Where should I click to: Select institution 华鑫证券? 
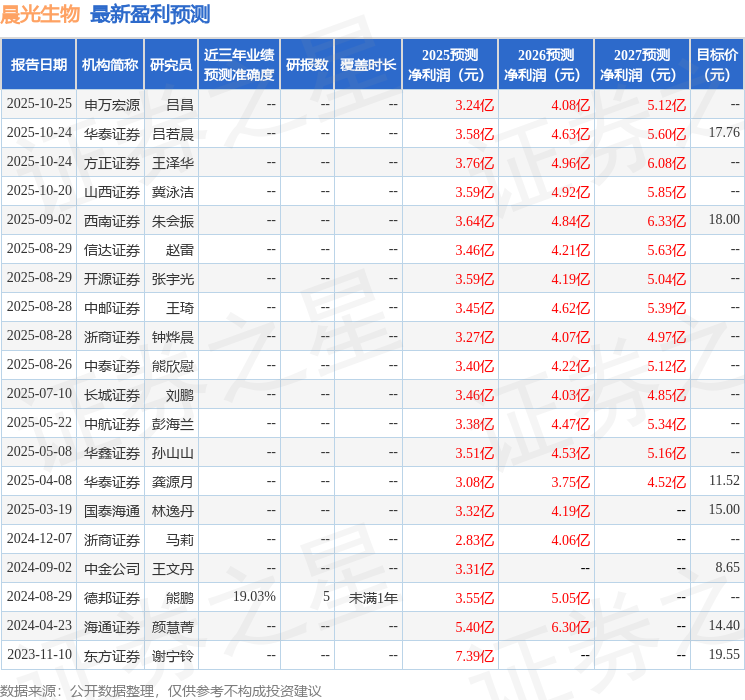(x=112, y=452)
